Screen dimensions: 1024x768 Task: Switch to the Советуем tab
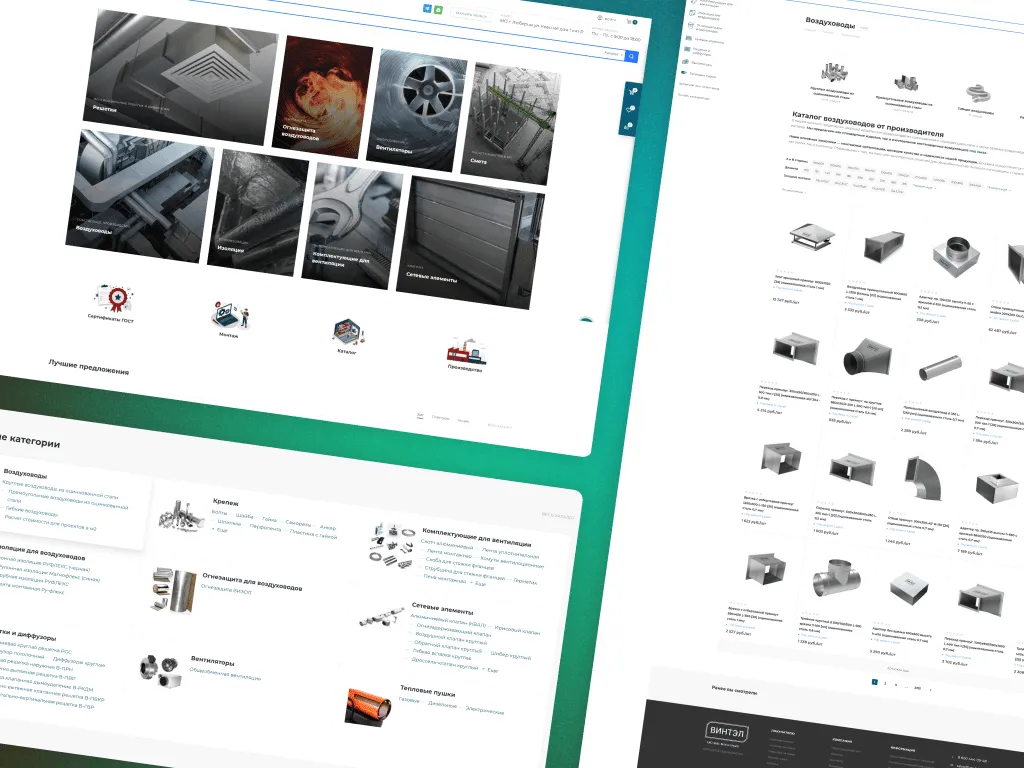click(x=440, y=418)
